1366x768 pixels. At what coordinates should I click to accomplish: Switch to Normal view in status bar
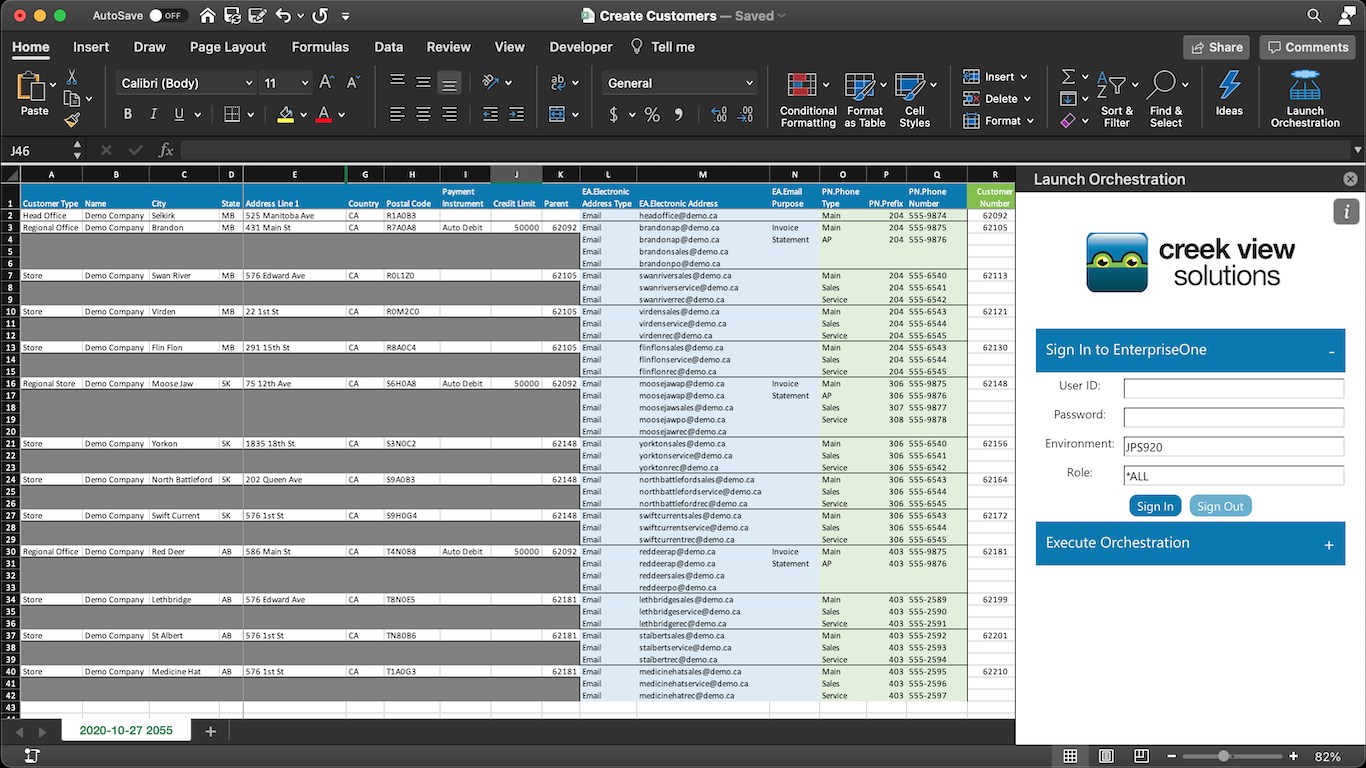point(1070,756)
